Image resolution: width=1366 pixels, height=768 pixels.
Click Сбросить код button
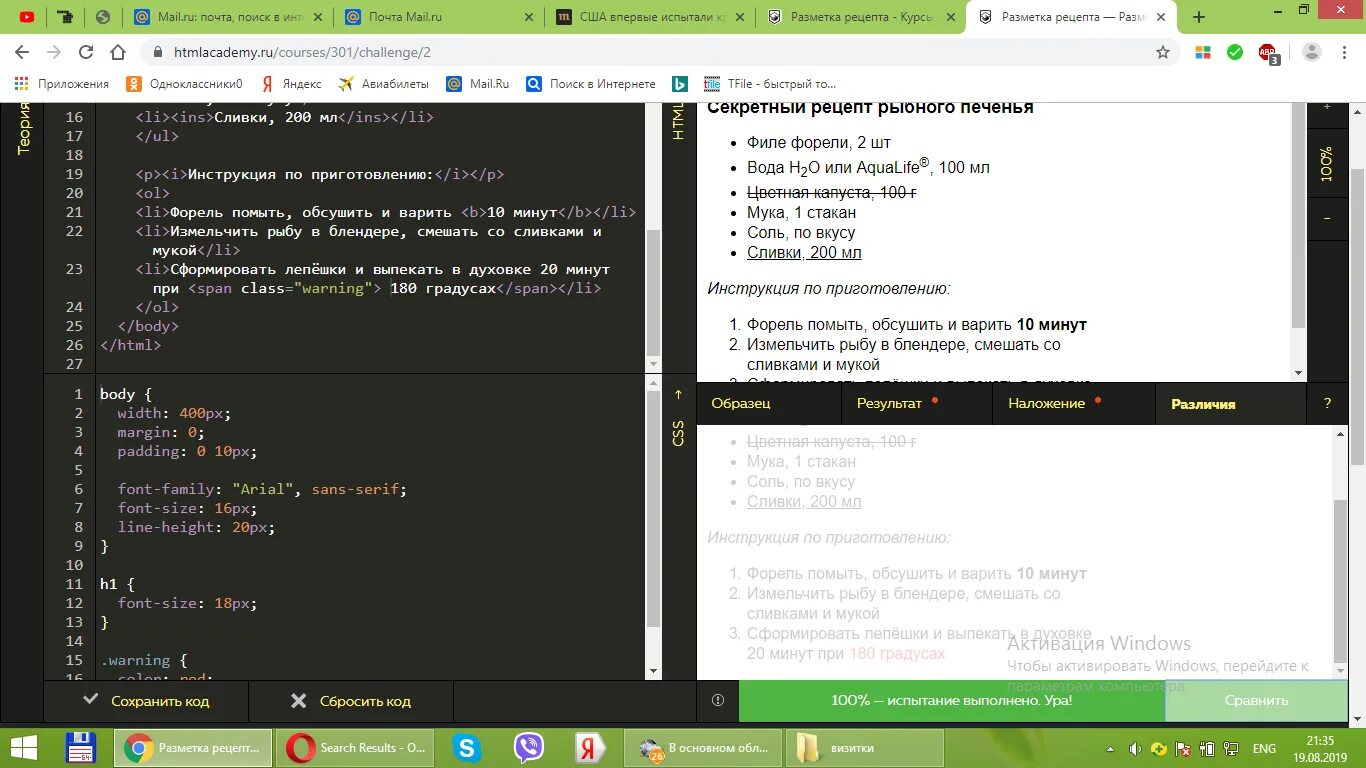coord(351,701)
